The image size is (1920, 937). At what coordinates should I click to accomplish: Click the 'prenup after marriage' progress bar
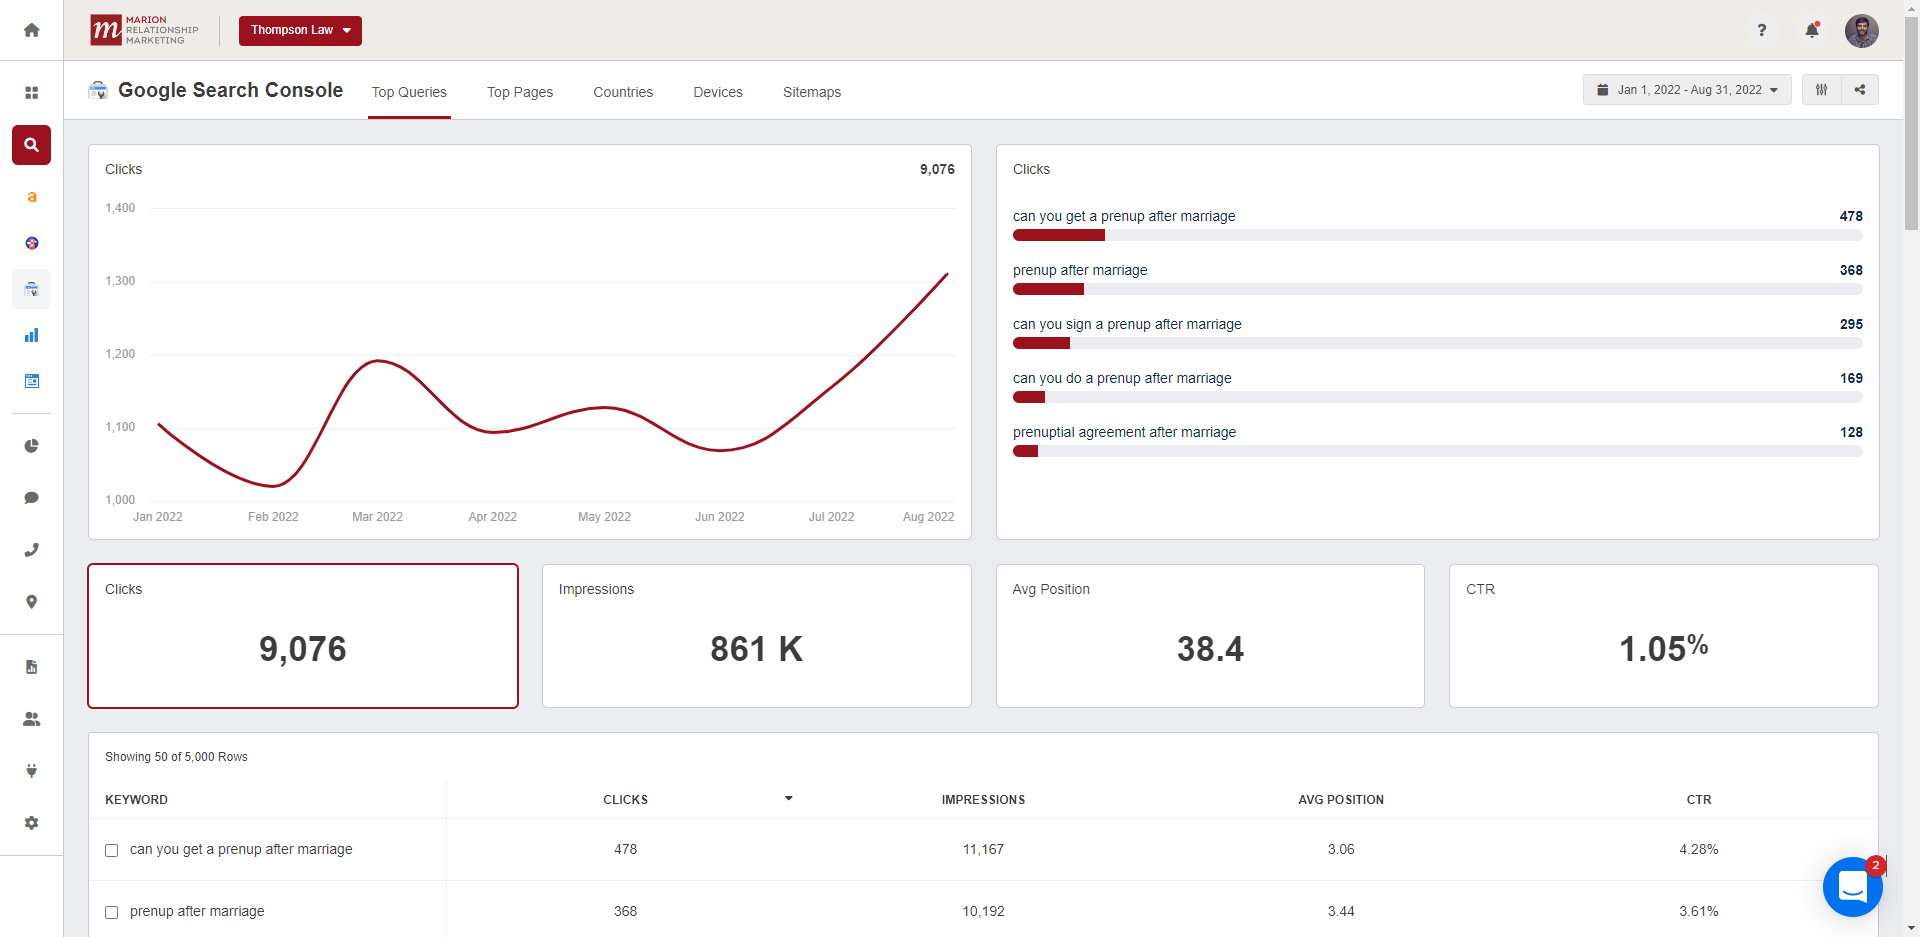1436,289
